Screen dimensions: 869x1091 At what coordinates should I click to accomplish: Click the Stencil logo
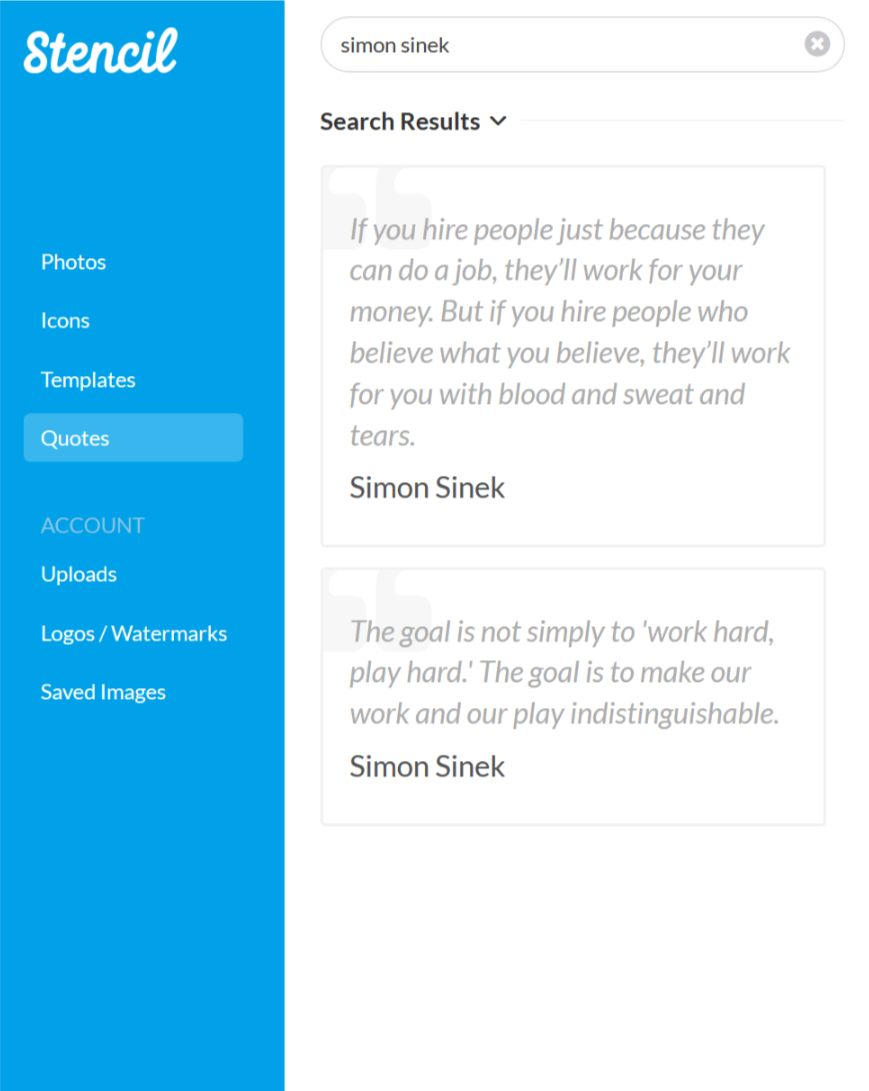pyautogui.click(x=100, y=51)
